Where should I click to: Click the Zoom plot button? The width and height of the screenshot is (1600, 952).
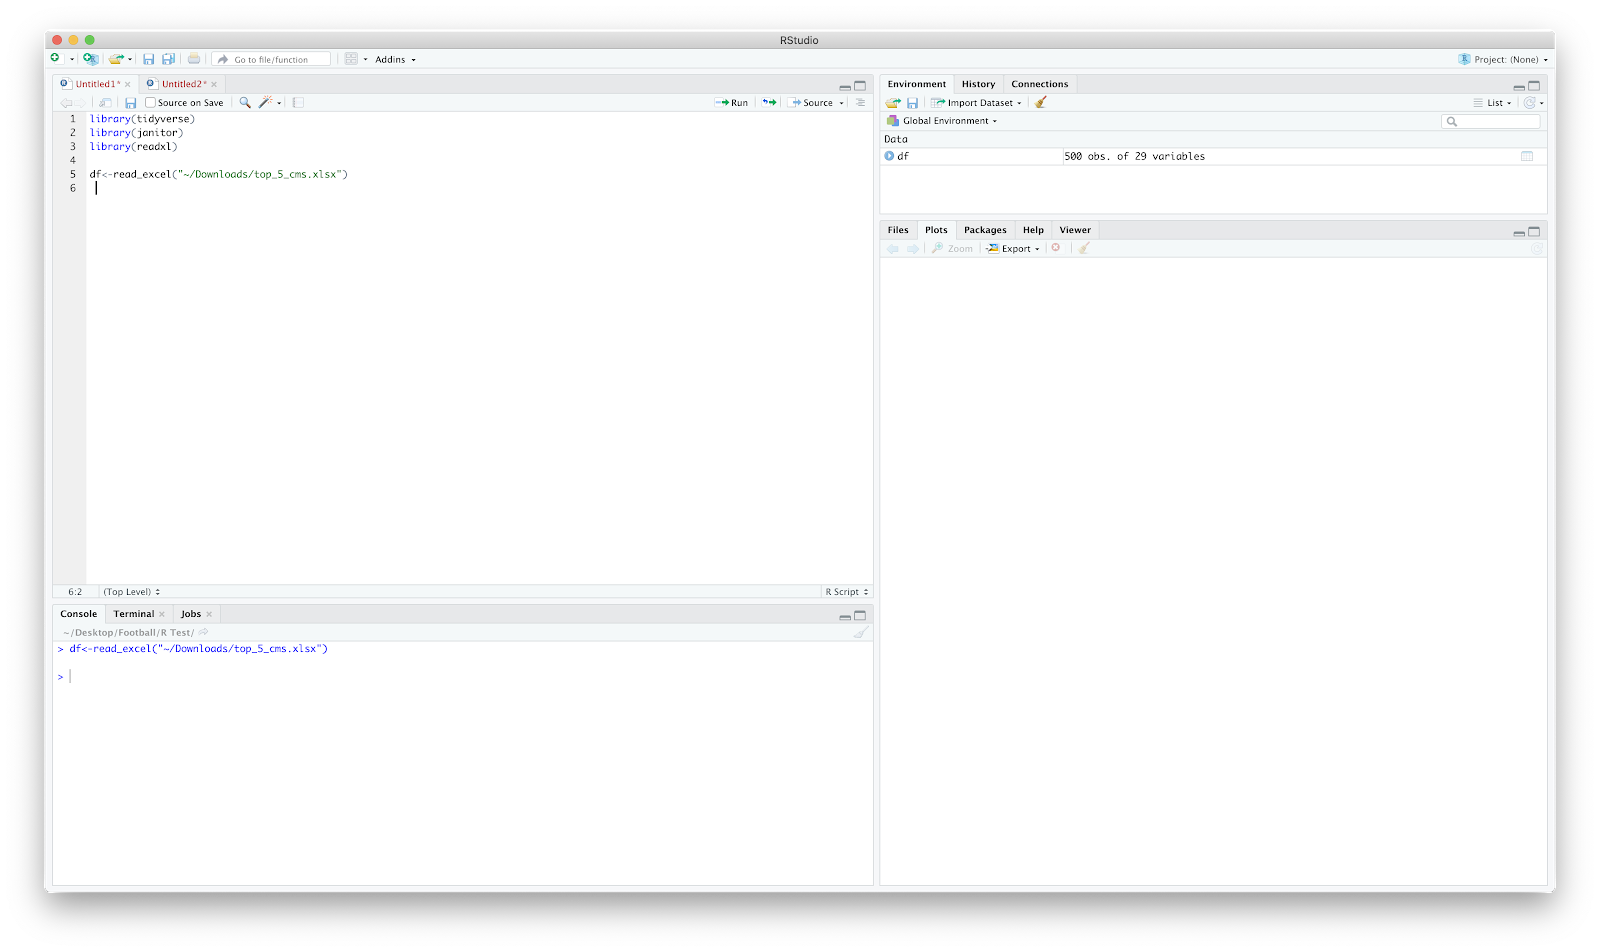[x=952, y=249]
